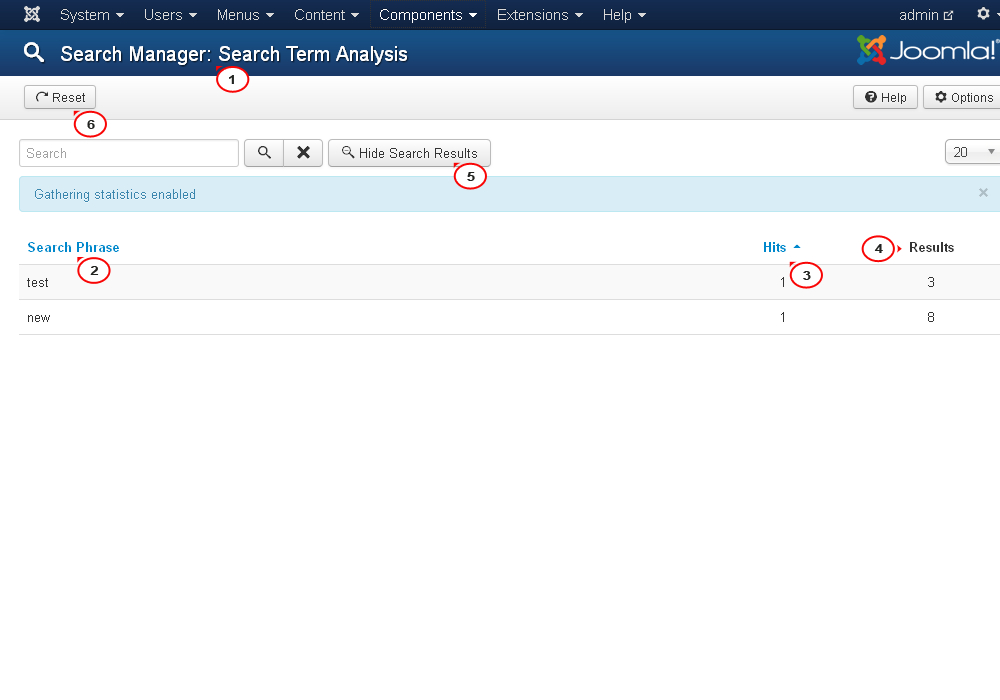Viewport: 1000px width, 700px height.
Task: Open the Users menu
Action: (x=170, y=15)
